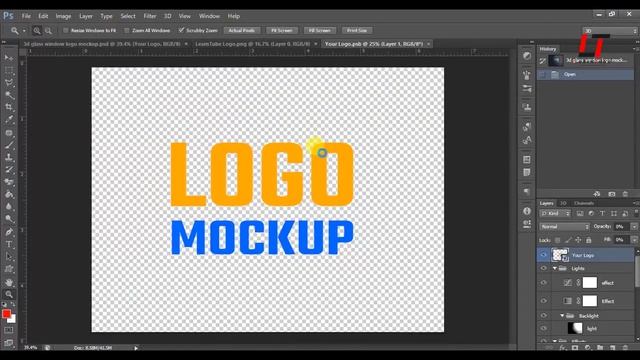Open the Opacity slider dropdown
This screenshot has height=360, width=640.
click(634, 227)
